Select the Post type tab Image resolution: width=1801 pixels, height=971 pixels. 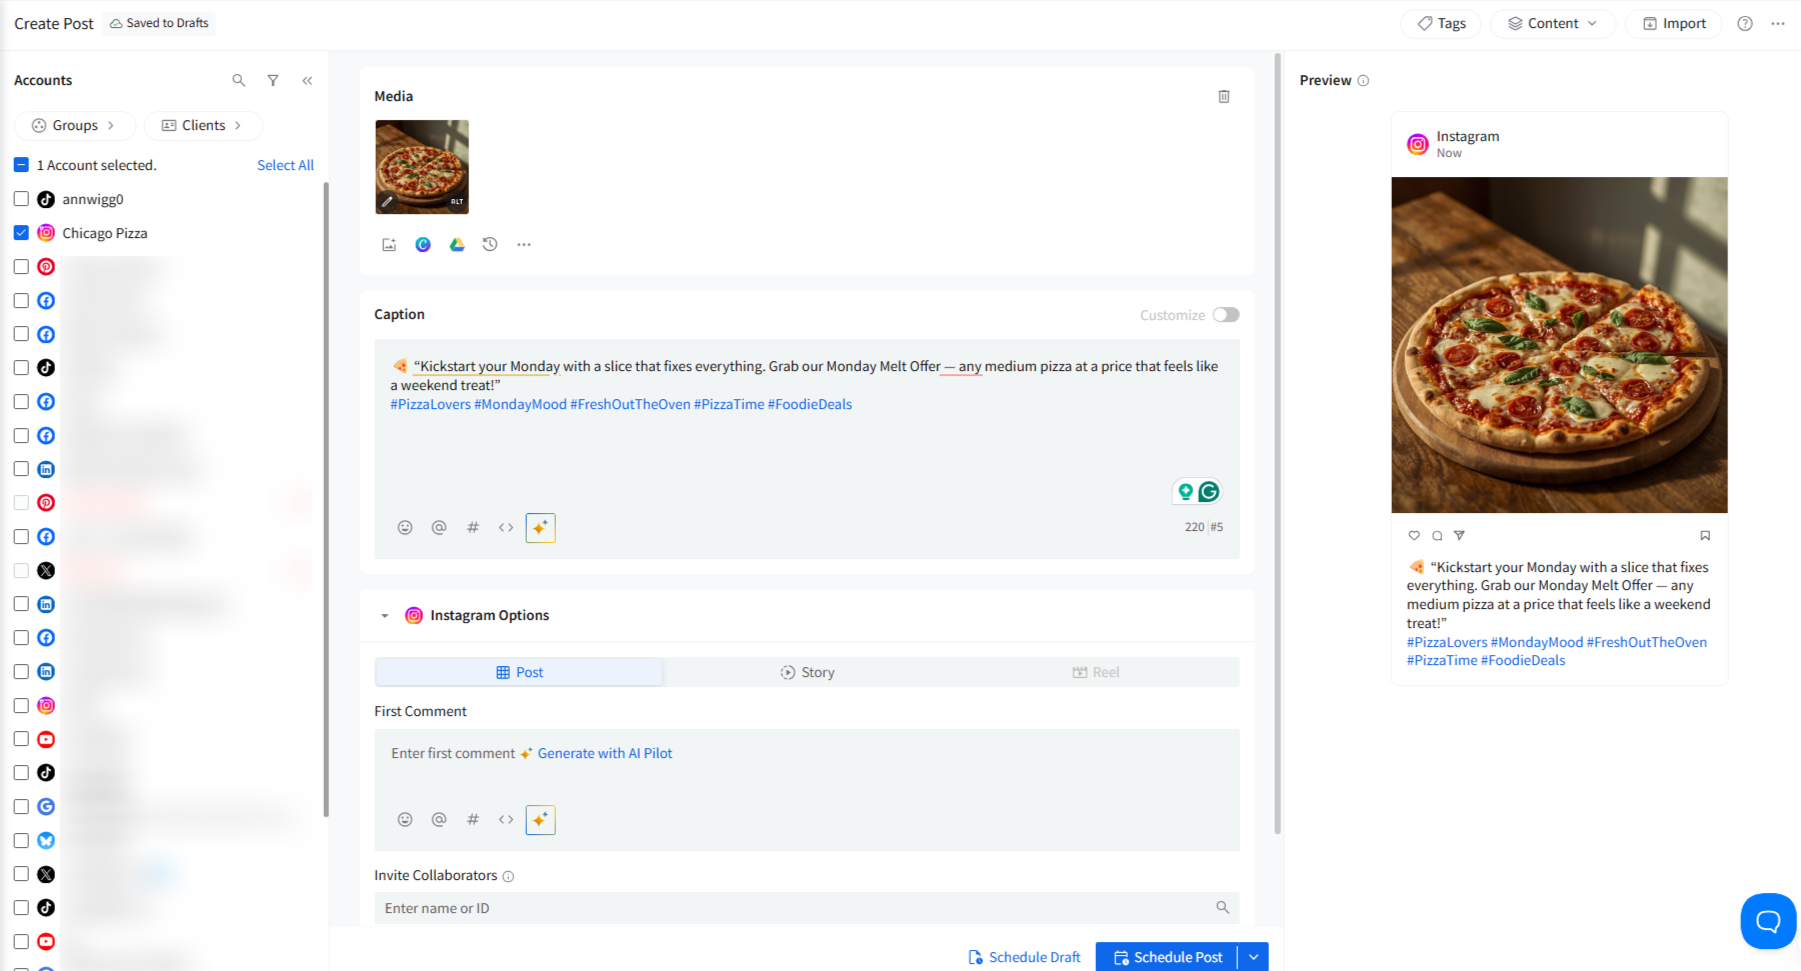(x=519, y=672)
